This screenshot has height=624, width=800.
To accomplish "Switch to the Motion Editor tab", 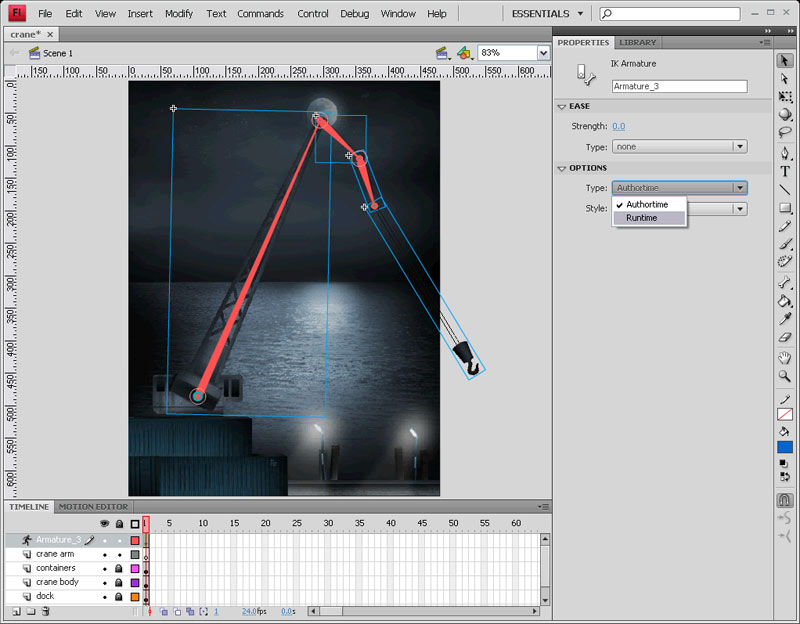I will click(93, 507).
